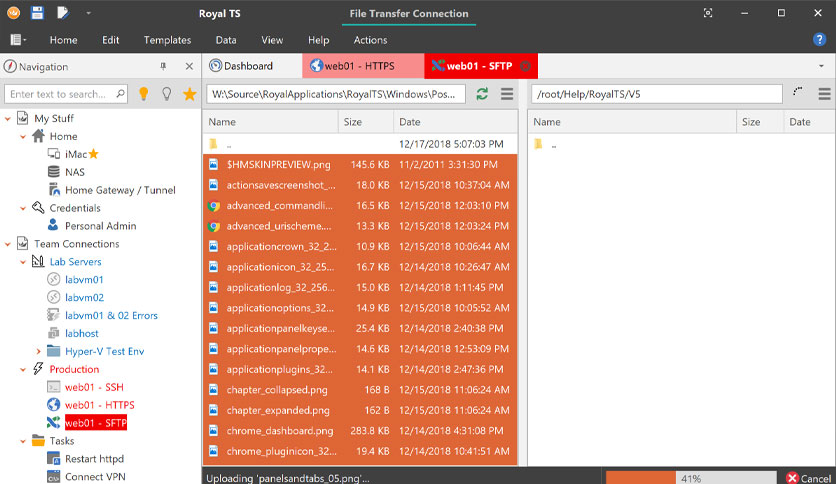Close the Navigation panel
836x484 pixels.
click(x=189, y=66)
